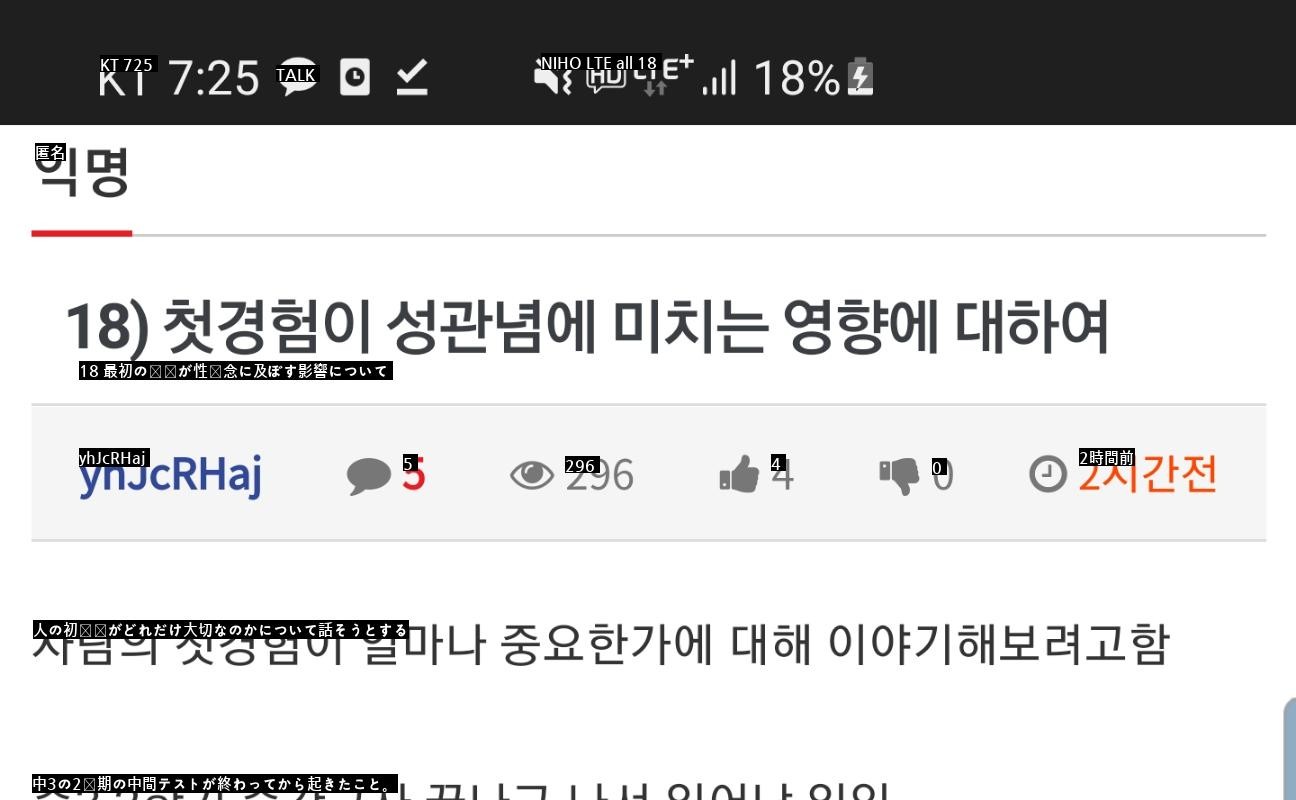The image size is (1296, 800).
Task: Click the clock timestamp icon
Action: (1048, 474)
